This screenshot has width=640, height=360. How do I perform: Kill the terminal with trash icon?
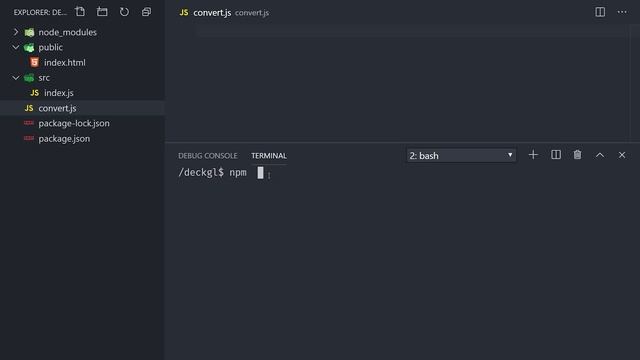(x=578, y=155)
